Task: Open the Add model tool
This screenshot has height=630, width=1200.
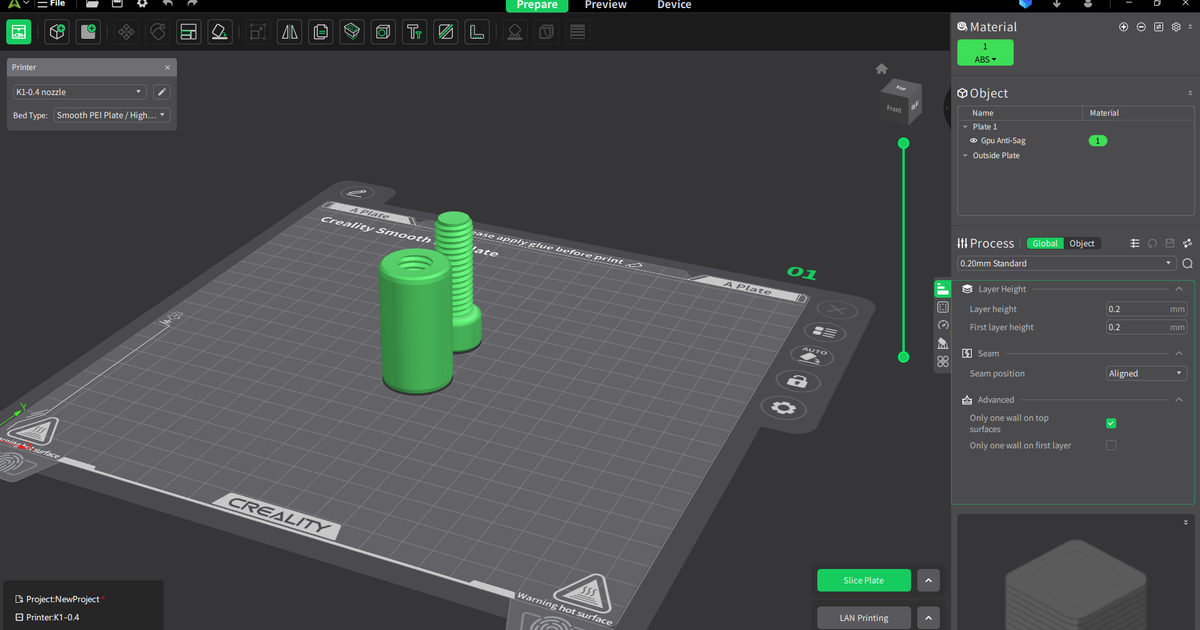Action: click(56, 31)
